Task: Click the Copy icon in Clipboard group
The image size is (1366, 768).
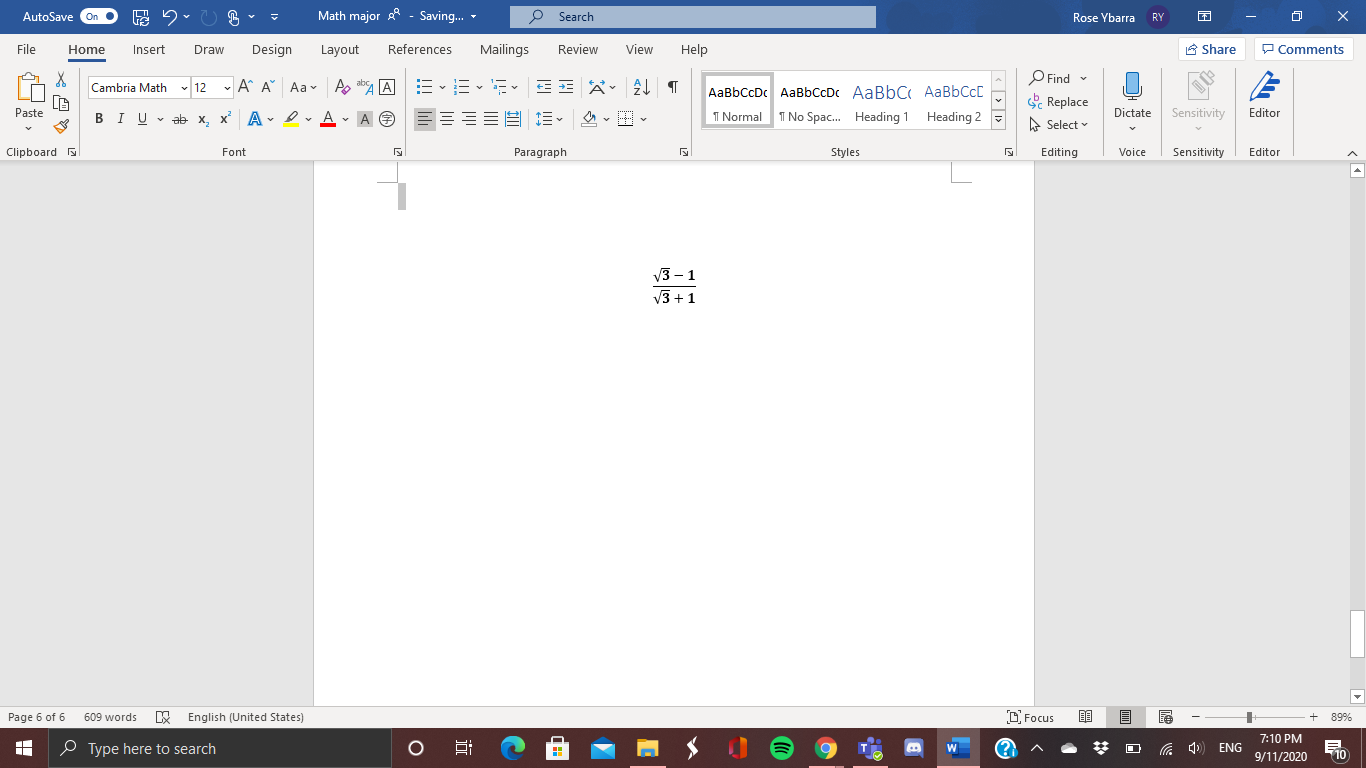Action: (61, 103)
